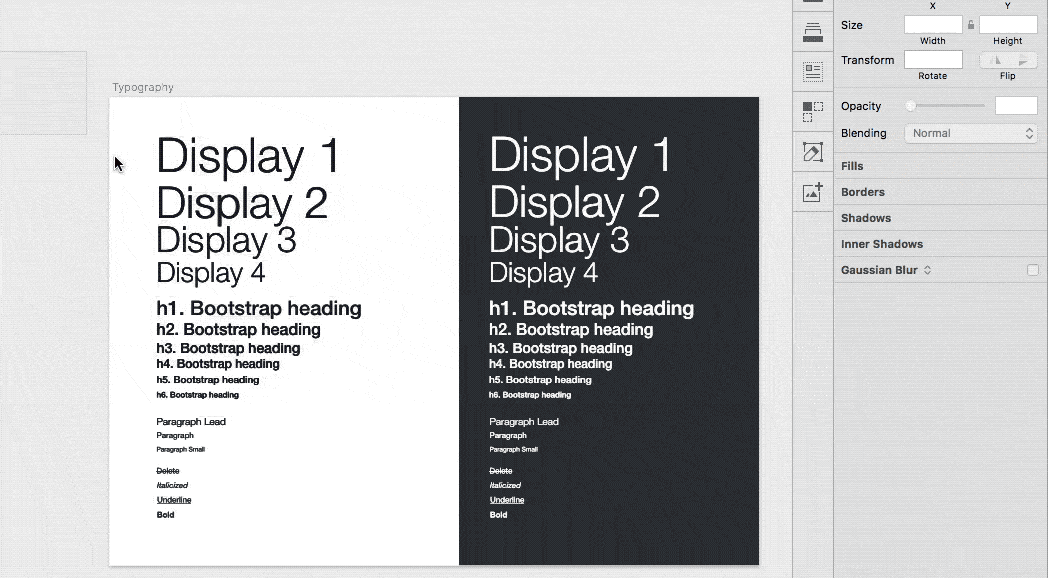Screen dimensions: 1048x578
Task: Select h1. Bootstrap heading on dark panel
Action: coord(592,308)
